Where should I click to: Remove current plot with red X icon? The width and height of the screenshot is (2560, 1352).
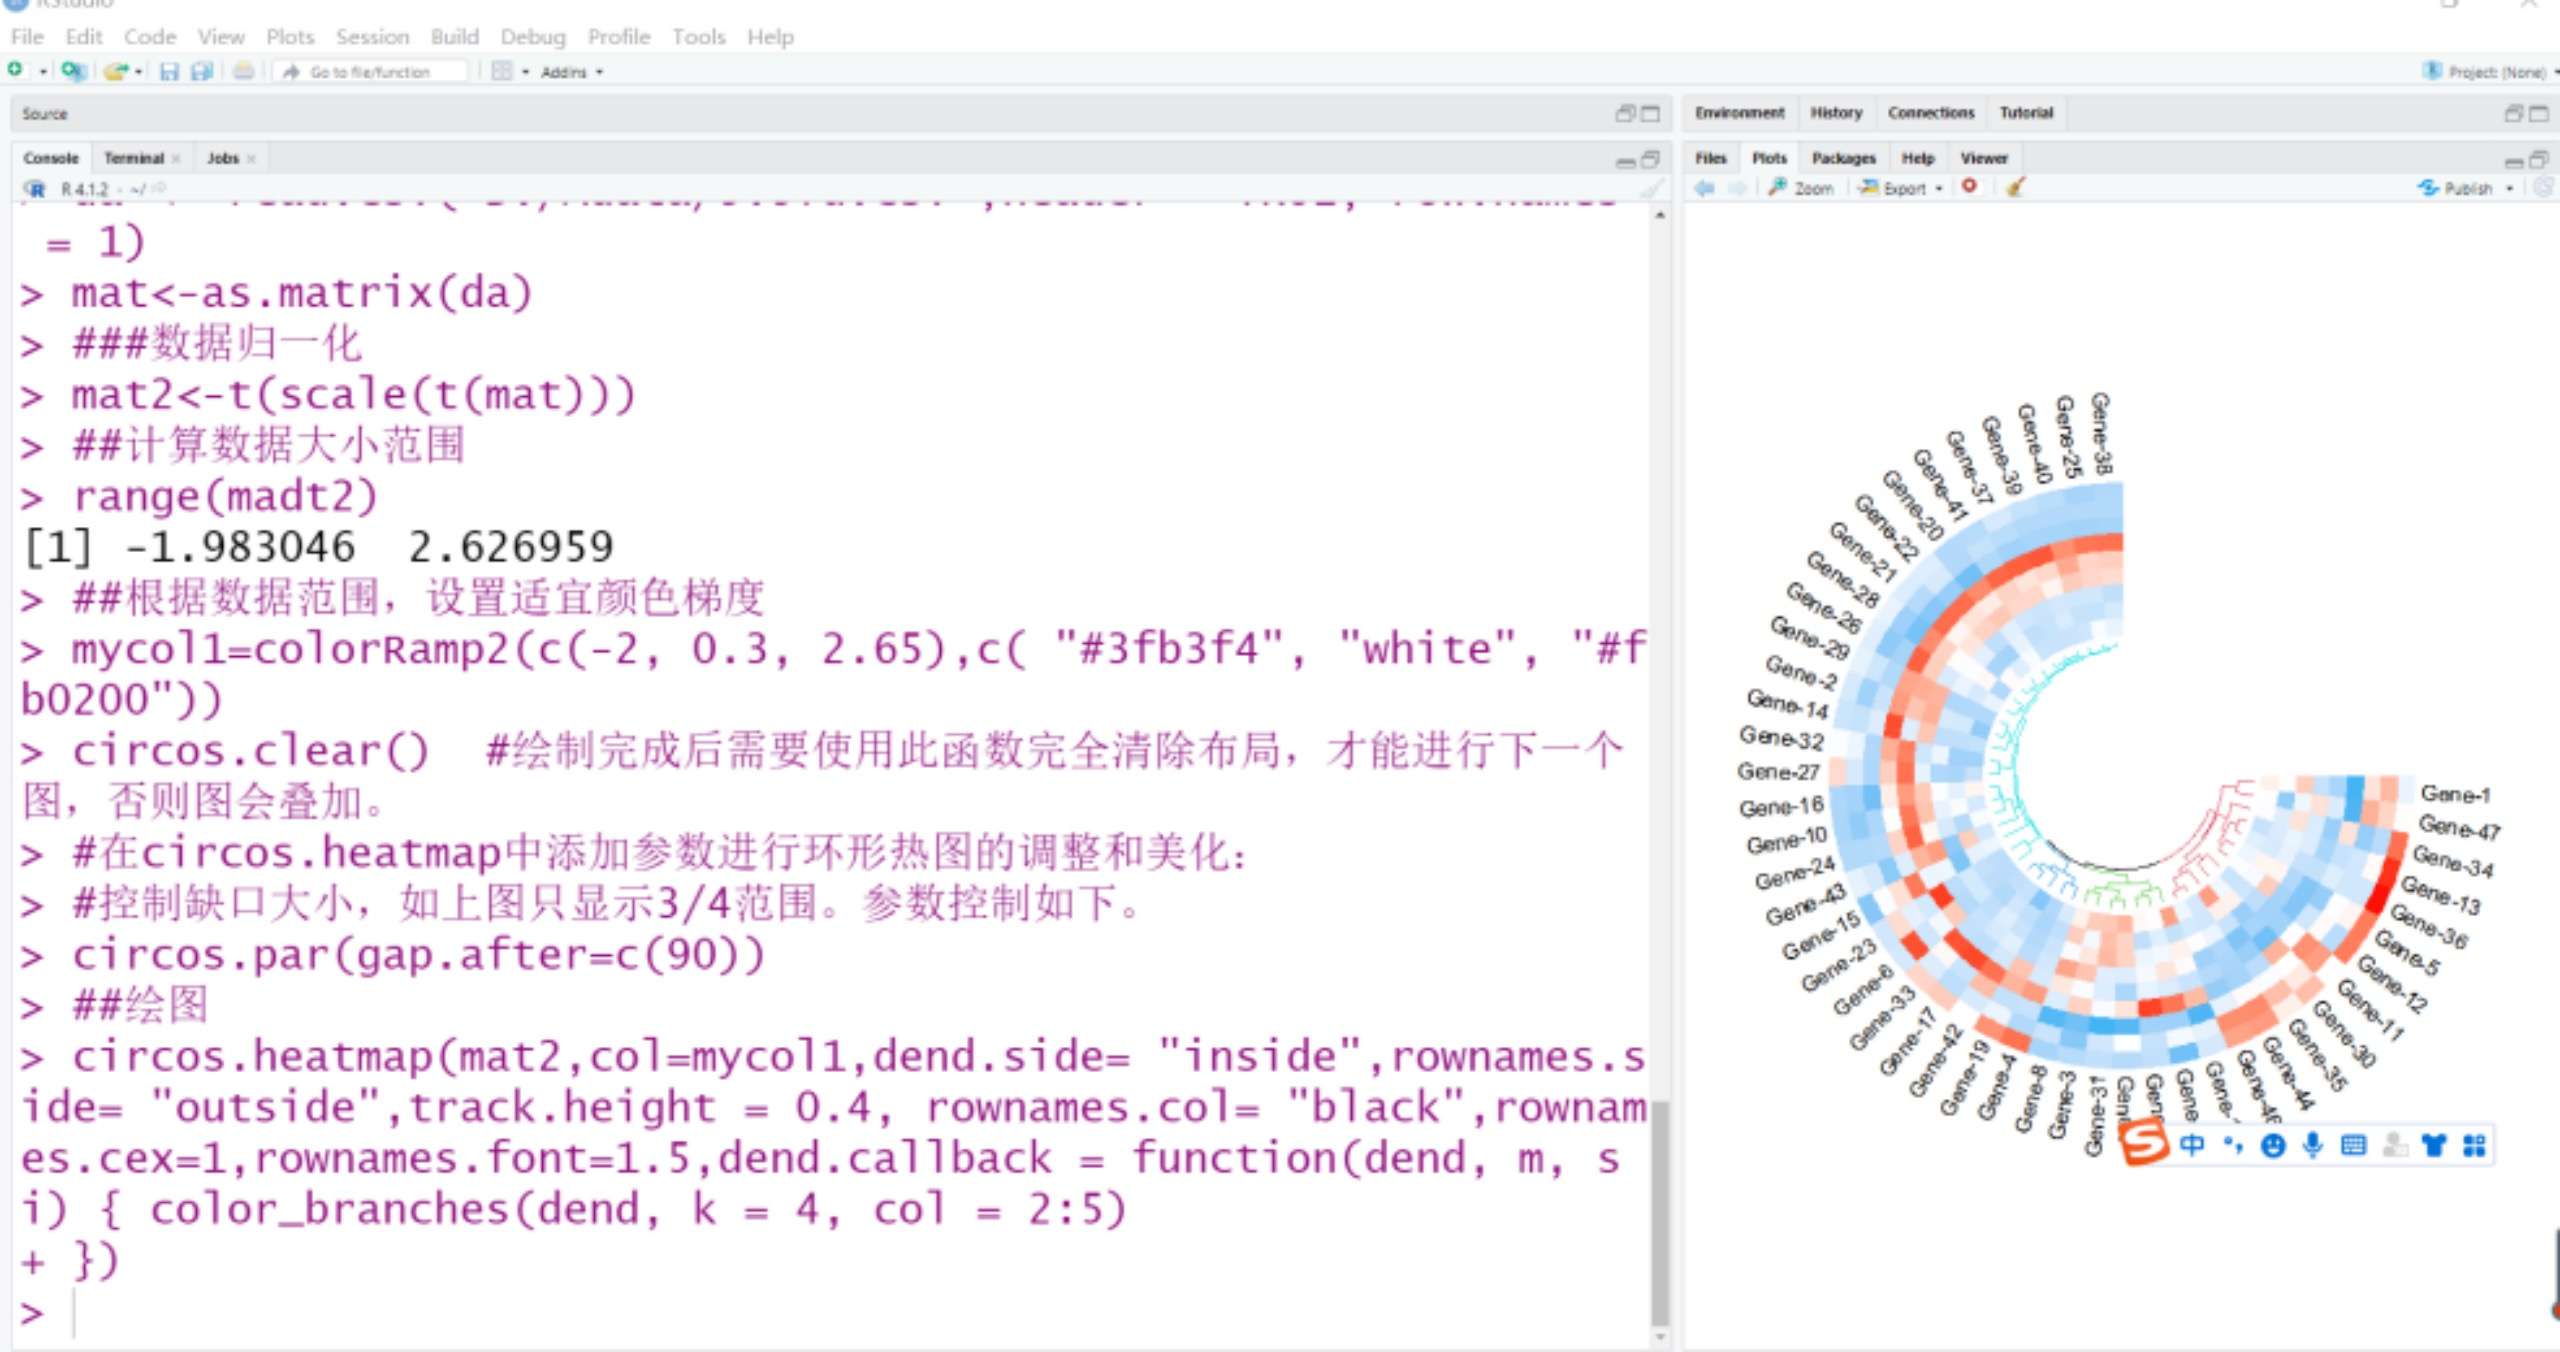(x=1969, y=187)
